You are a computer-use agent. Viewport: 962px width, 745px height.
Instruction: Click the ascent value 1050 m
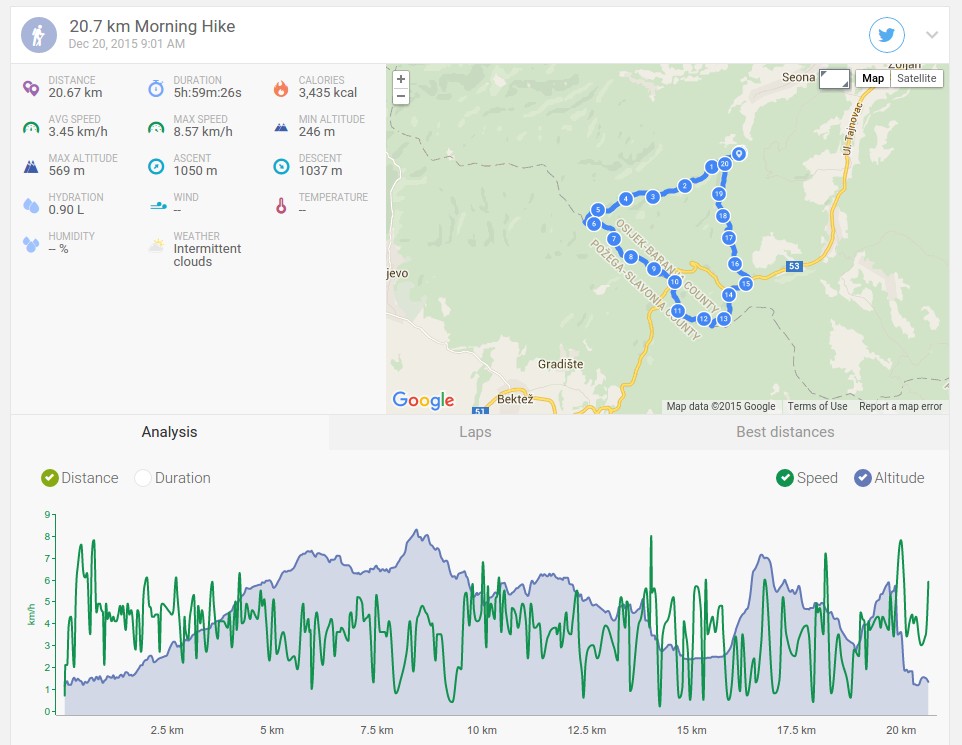pyautogui.click(x=195, y=171)
